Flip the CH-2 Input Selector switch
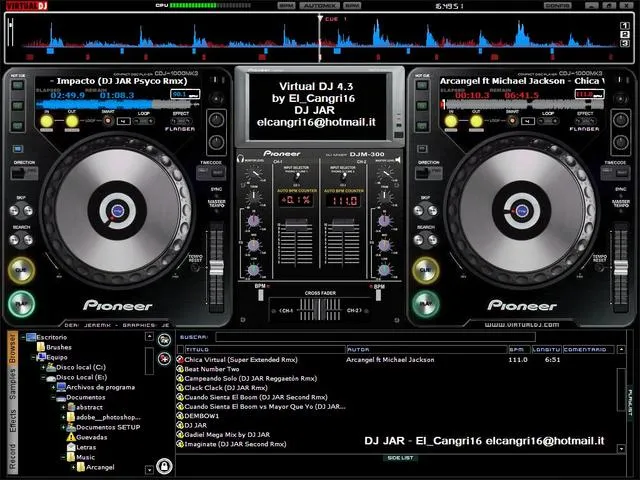Image resolution: width=640 pixels, height=480 pixels. click(344, 177)
